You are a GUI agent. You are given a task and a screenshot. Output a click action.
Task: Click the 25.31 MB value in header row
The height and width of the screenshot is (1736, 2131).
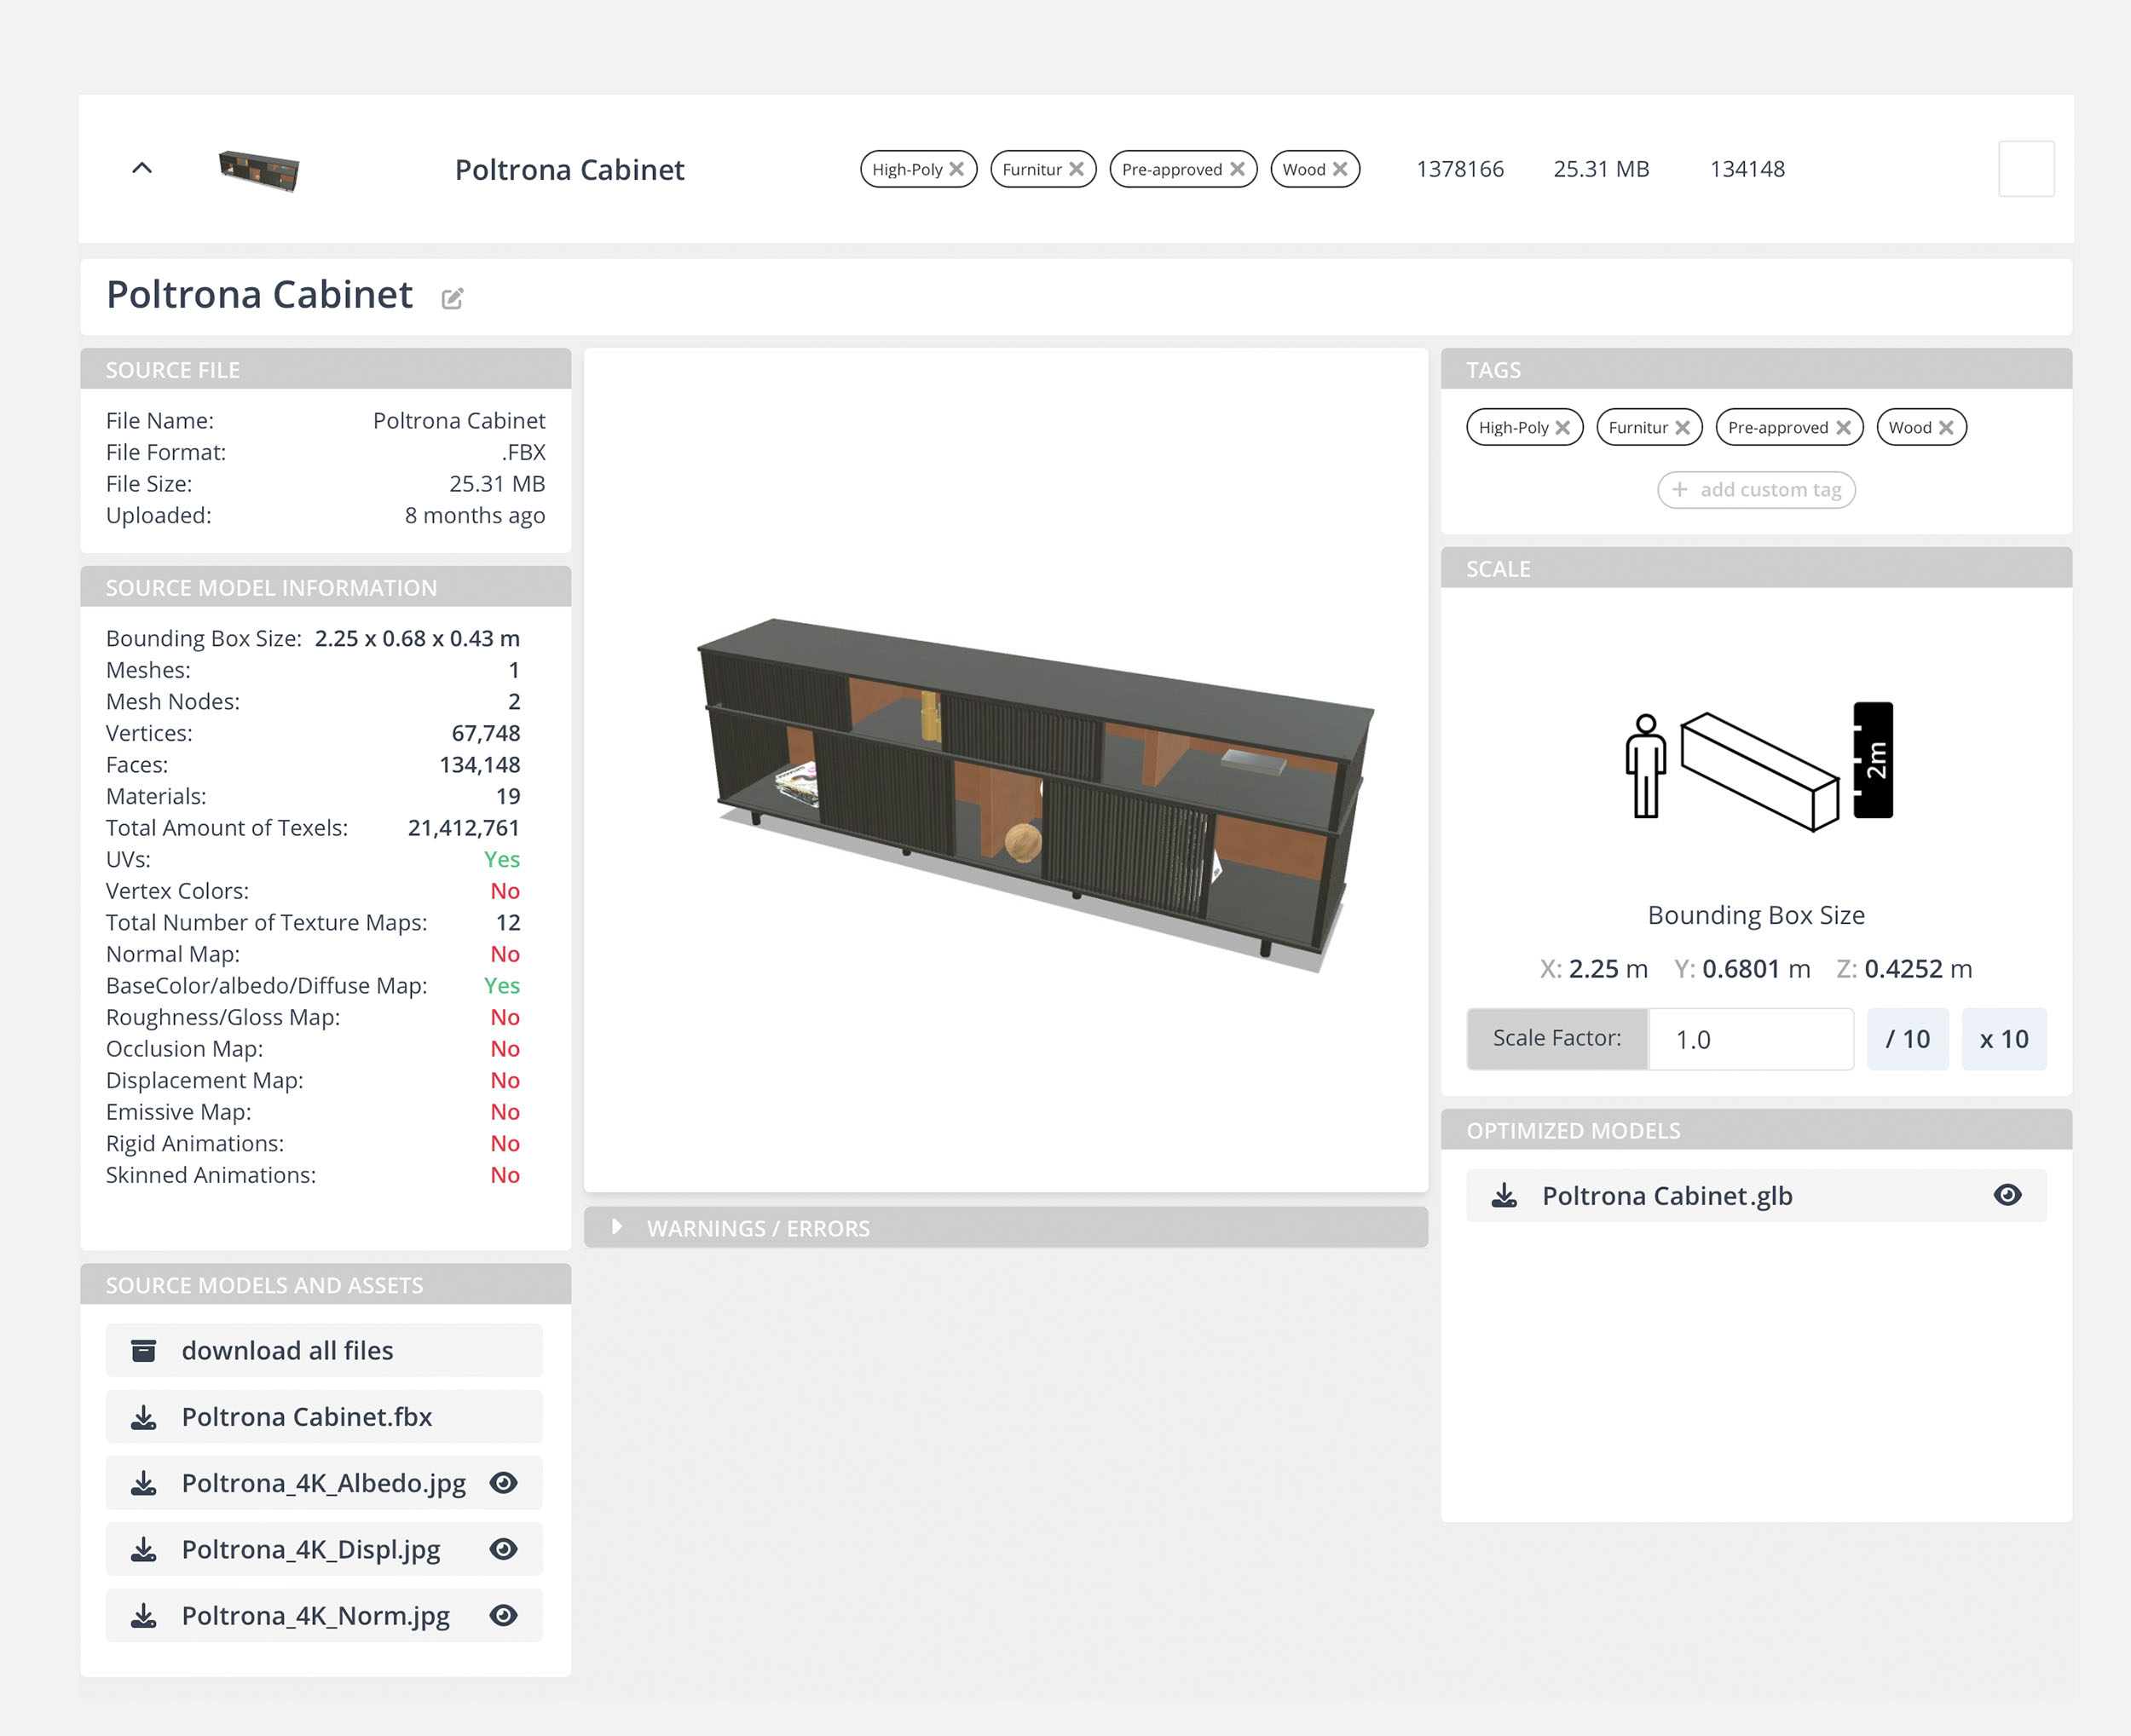(1600, 169)
